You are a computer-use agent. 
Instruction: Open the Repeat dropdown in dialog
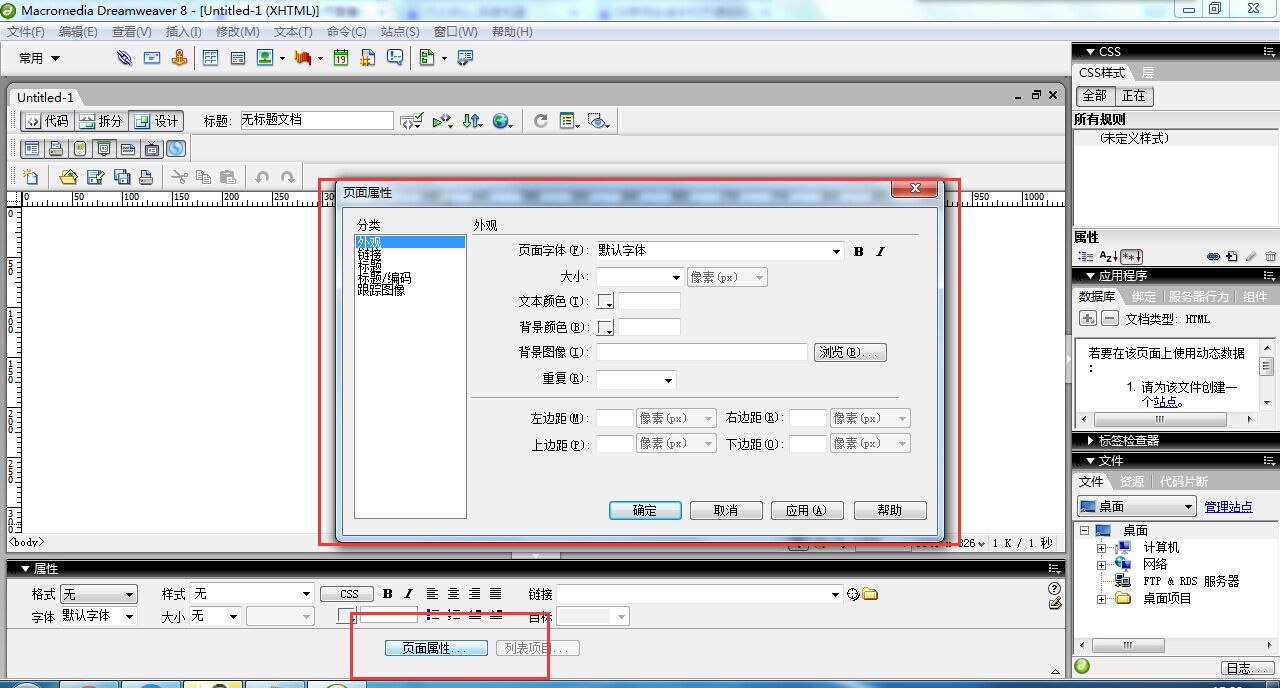pos(667,380)
